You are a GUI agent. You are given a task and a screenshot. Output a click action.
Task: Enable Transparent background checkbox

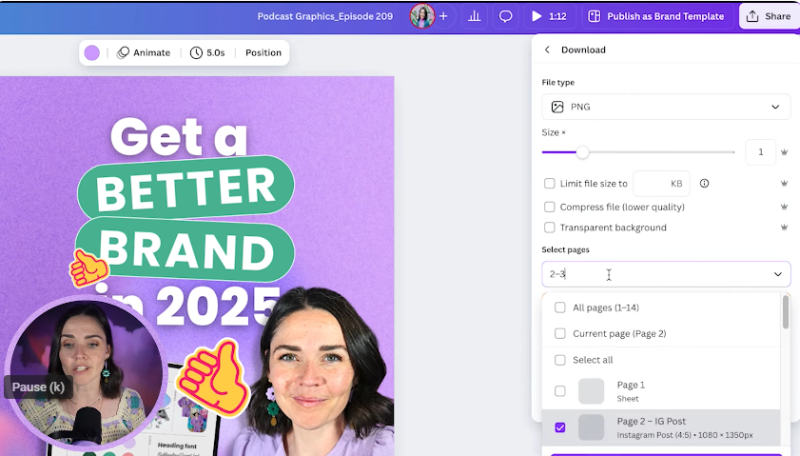pos(549,227)
